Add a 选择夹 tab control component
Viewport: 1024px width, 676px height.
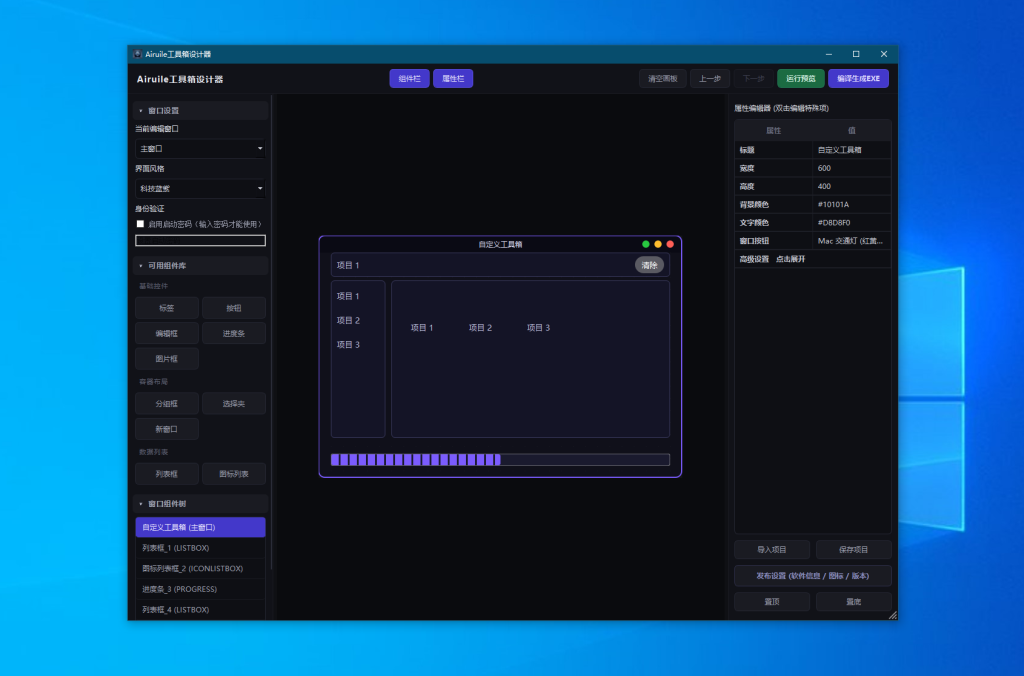pyautogui.click(x=234, y=404)
